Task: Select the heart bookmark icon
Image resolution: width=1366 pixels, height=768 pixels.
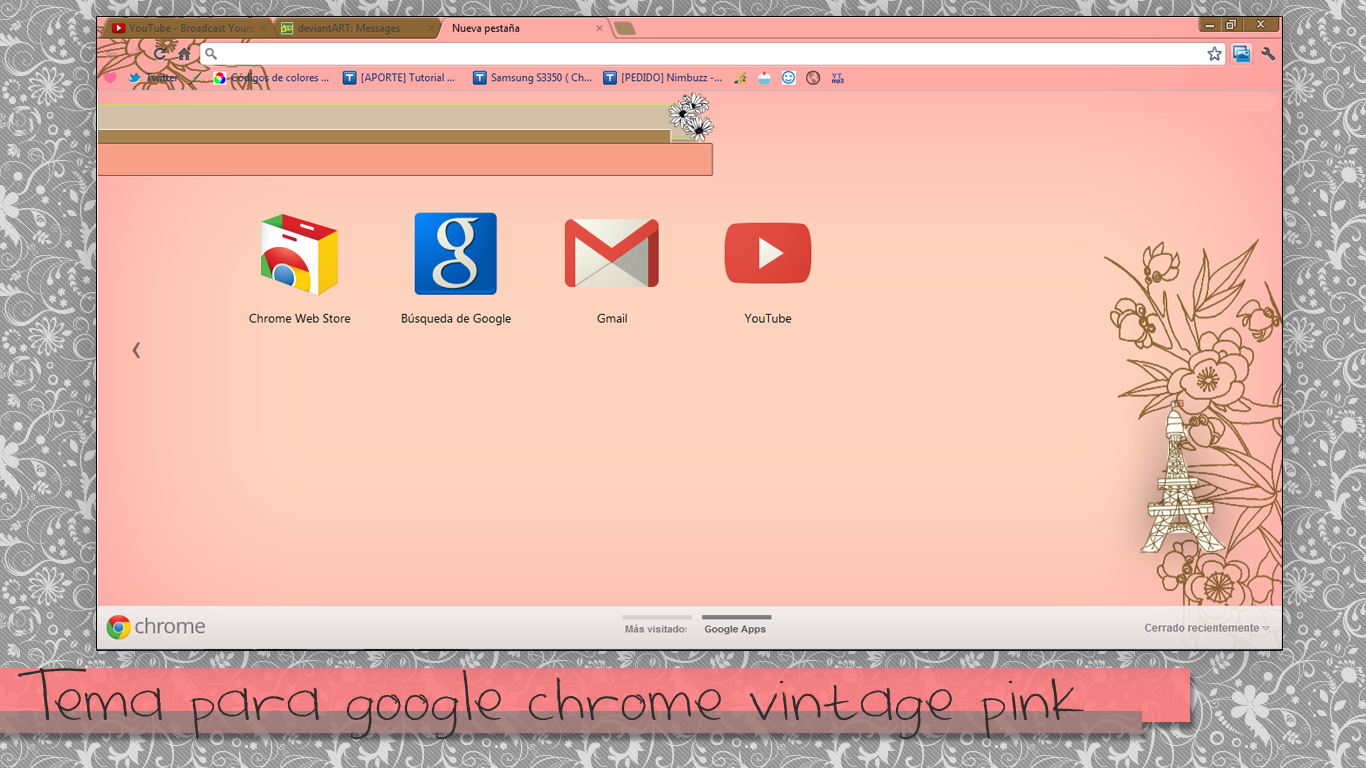Action: tap(110, 77)
